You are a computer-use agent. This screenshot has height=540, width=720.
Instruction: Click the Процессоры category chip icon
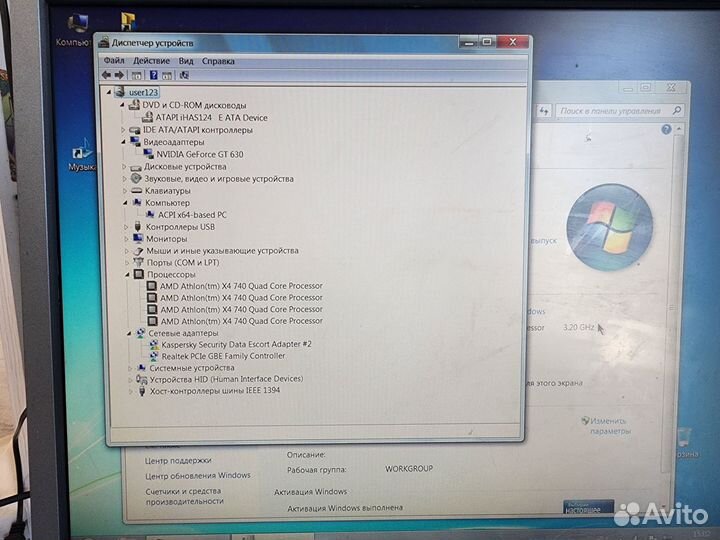click(139, 274)
